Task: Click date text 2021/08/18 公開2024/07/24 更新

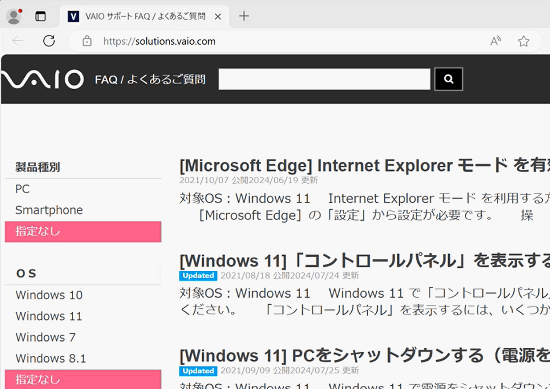Action: [x=289, y=276]
